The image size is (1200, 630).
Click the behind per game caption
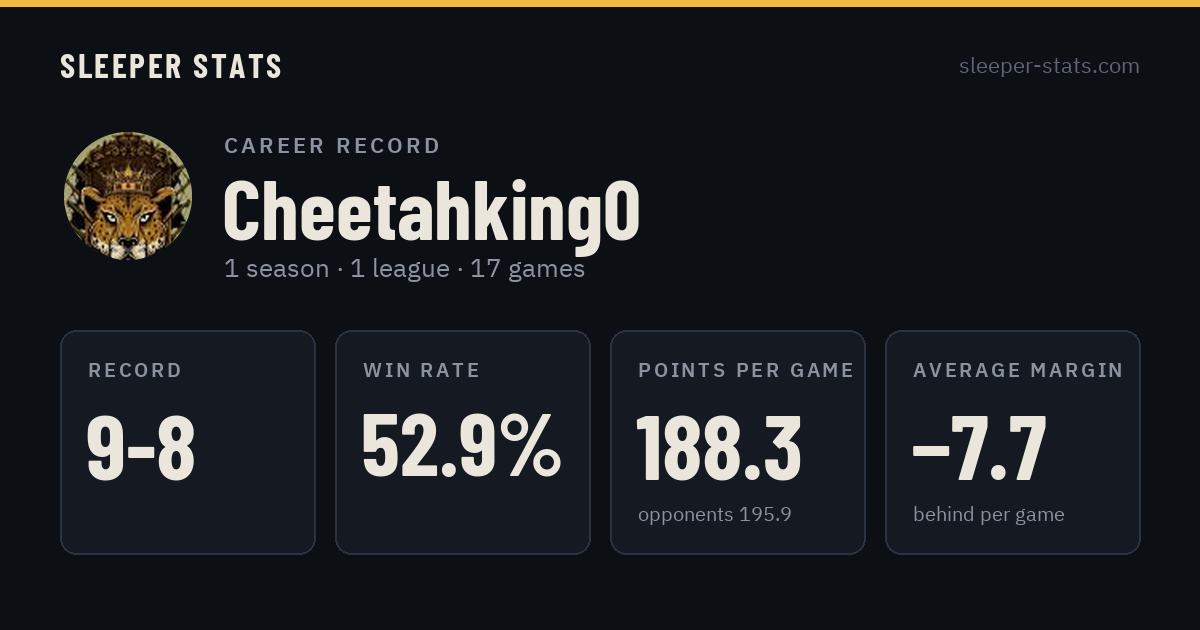[x=989, y=515]
